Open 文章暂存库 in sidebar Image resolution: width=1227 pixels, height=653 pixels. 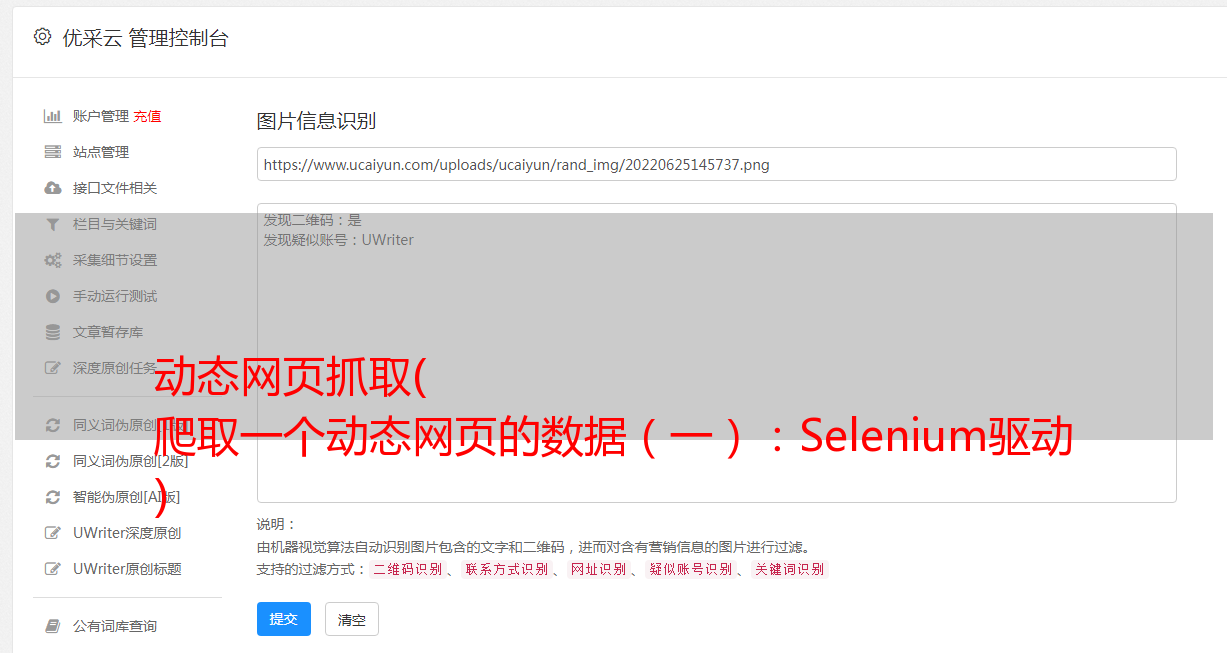pos(108,332)
